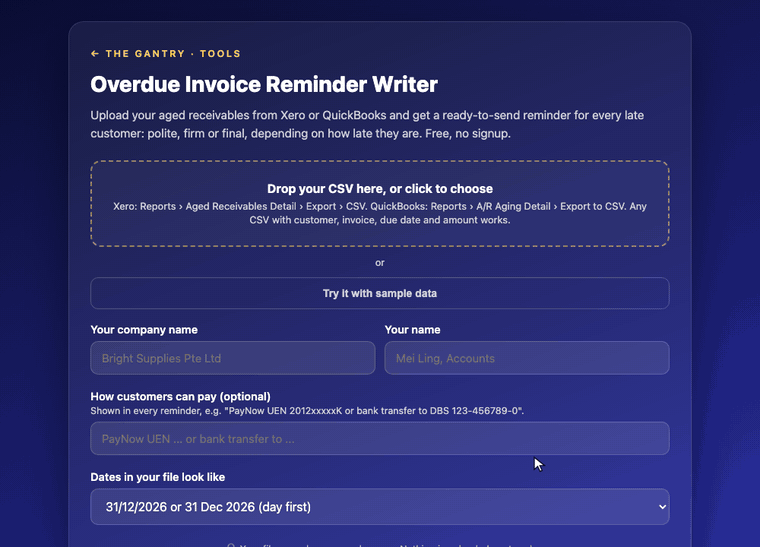Click the How customers can pay field
This screenshot has width=760, height=547.
coord(380,438)
